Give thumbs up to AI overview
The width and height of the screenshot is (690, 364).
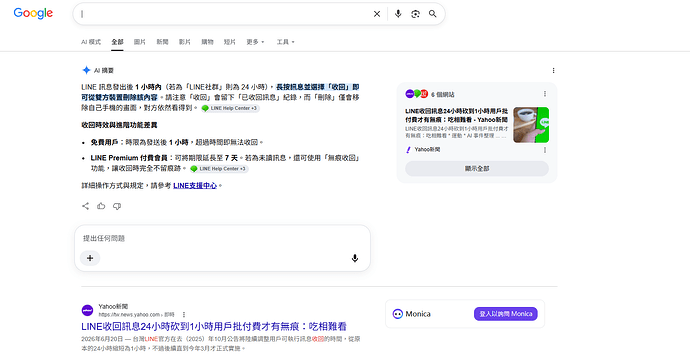[x=101, y=206]
